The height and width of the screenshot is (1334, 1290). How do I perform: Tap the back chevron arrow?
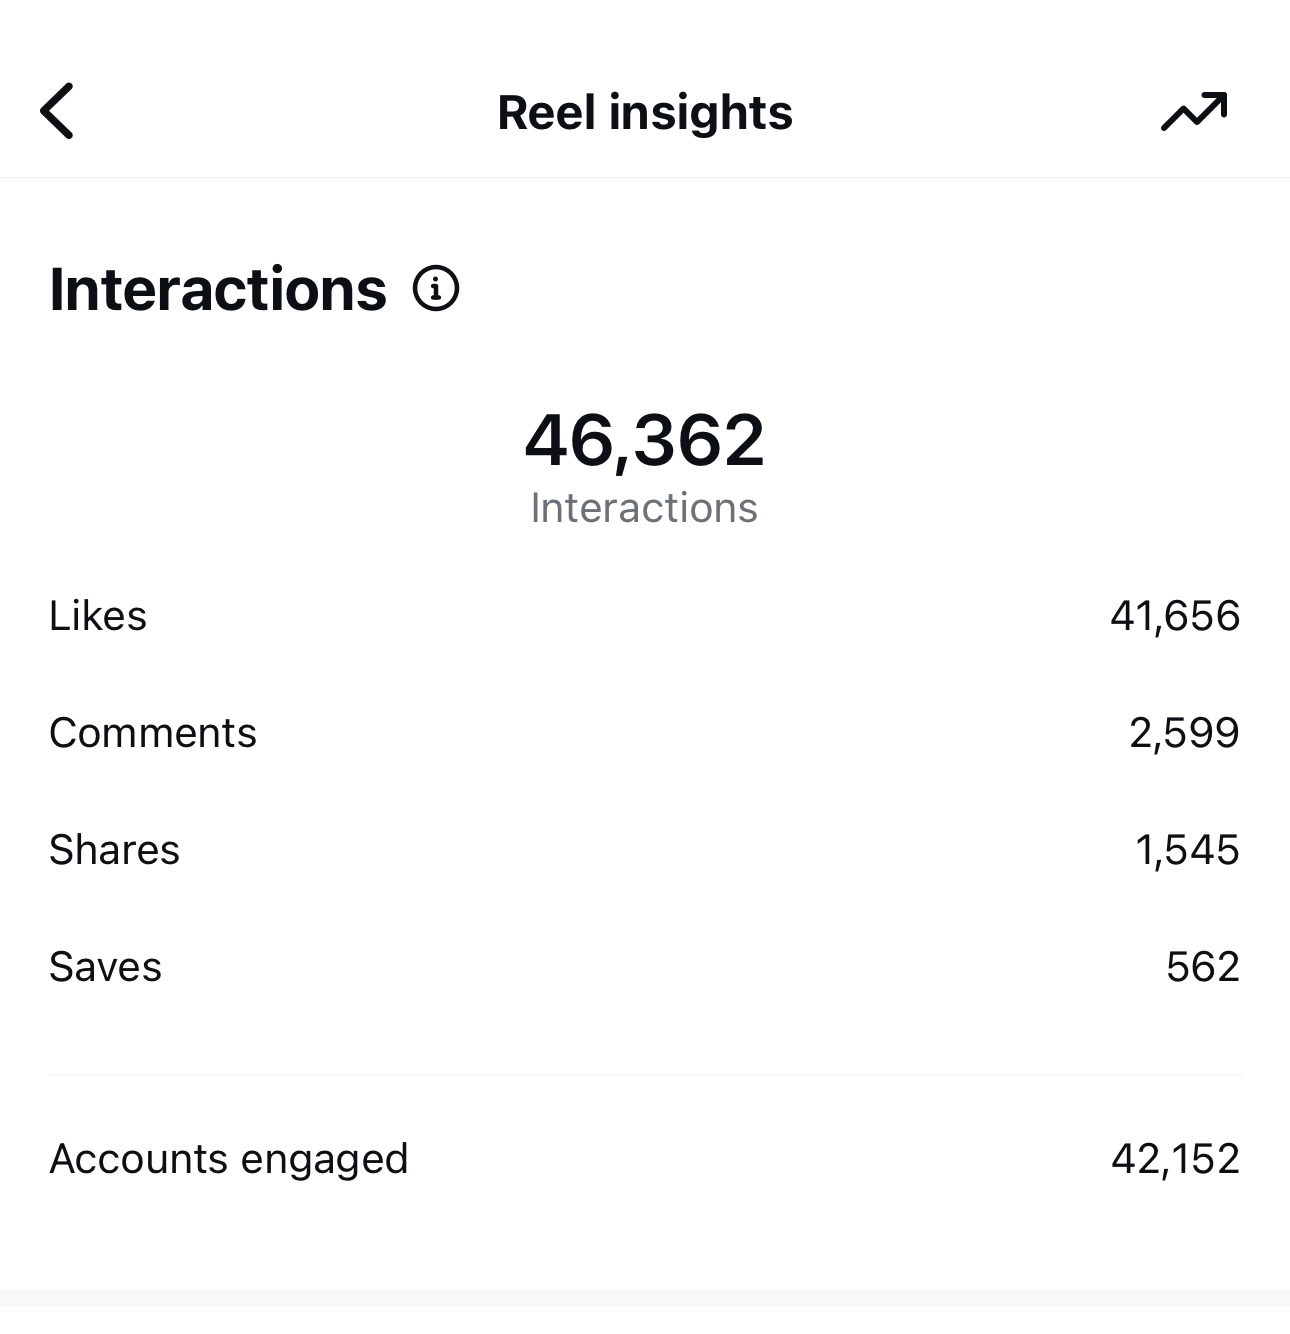click(x=57, y=111)
